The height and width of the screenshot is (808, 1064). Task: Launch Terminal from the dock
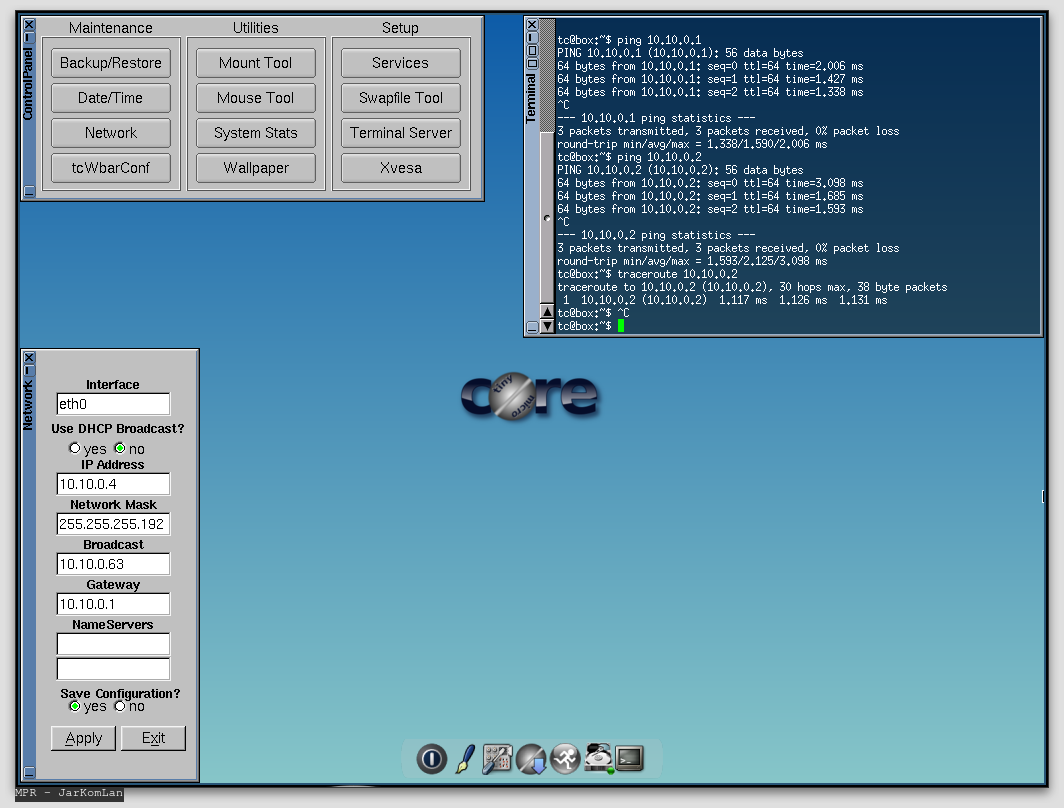tap(629, 759)
